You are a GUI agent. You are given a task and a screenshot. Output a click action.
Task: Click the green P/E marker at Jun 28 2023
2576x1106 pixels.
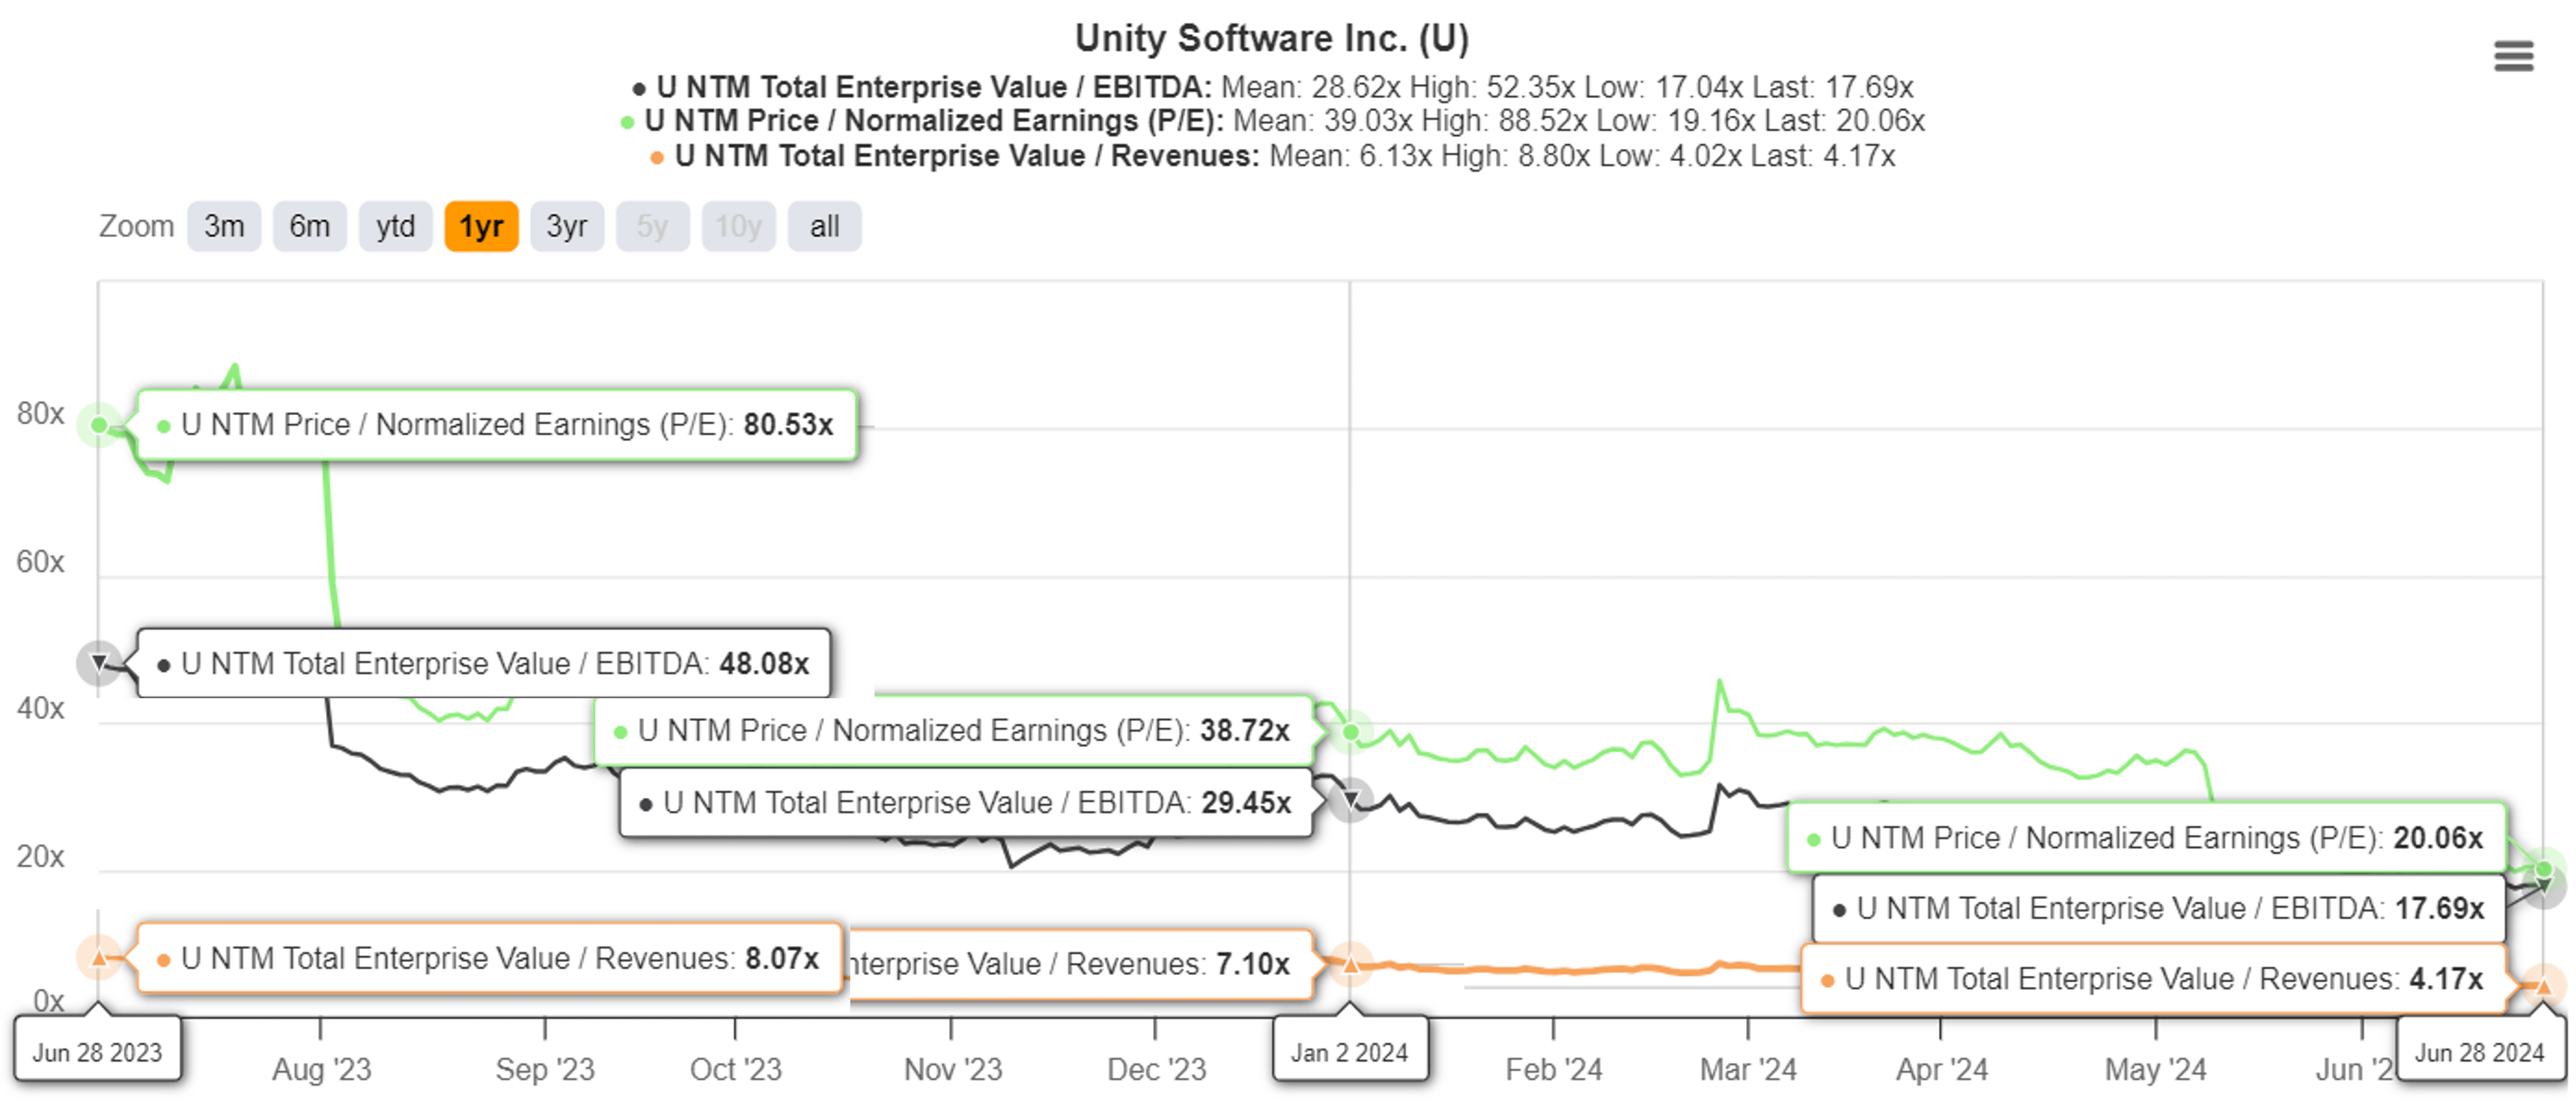pos(99,425)
